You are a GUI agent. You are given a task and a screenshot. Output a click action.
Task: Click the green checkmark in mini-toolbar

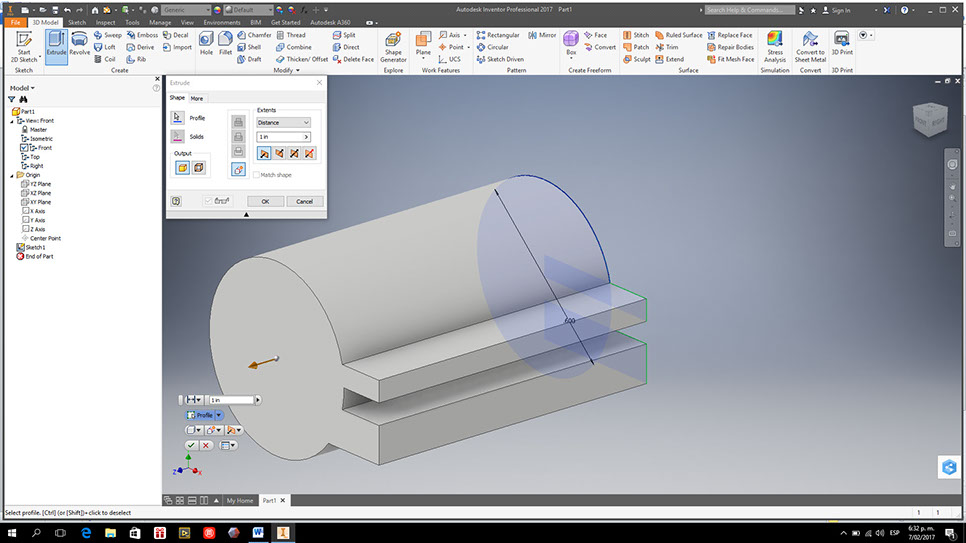pyautogui.click(x=191, y=445)
